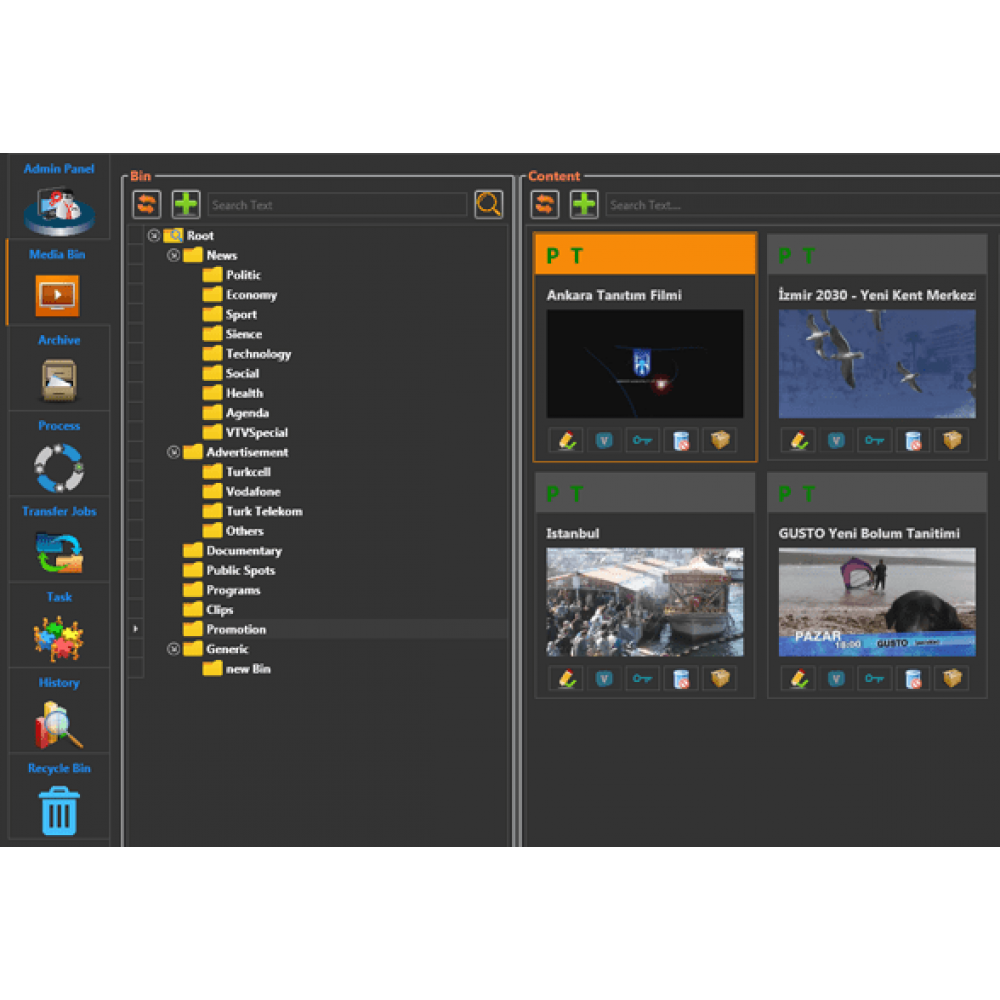This screenshot has width=1000, height=1000.
Task: Open the Process section icon
Action: [x=58, y=466]
